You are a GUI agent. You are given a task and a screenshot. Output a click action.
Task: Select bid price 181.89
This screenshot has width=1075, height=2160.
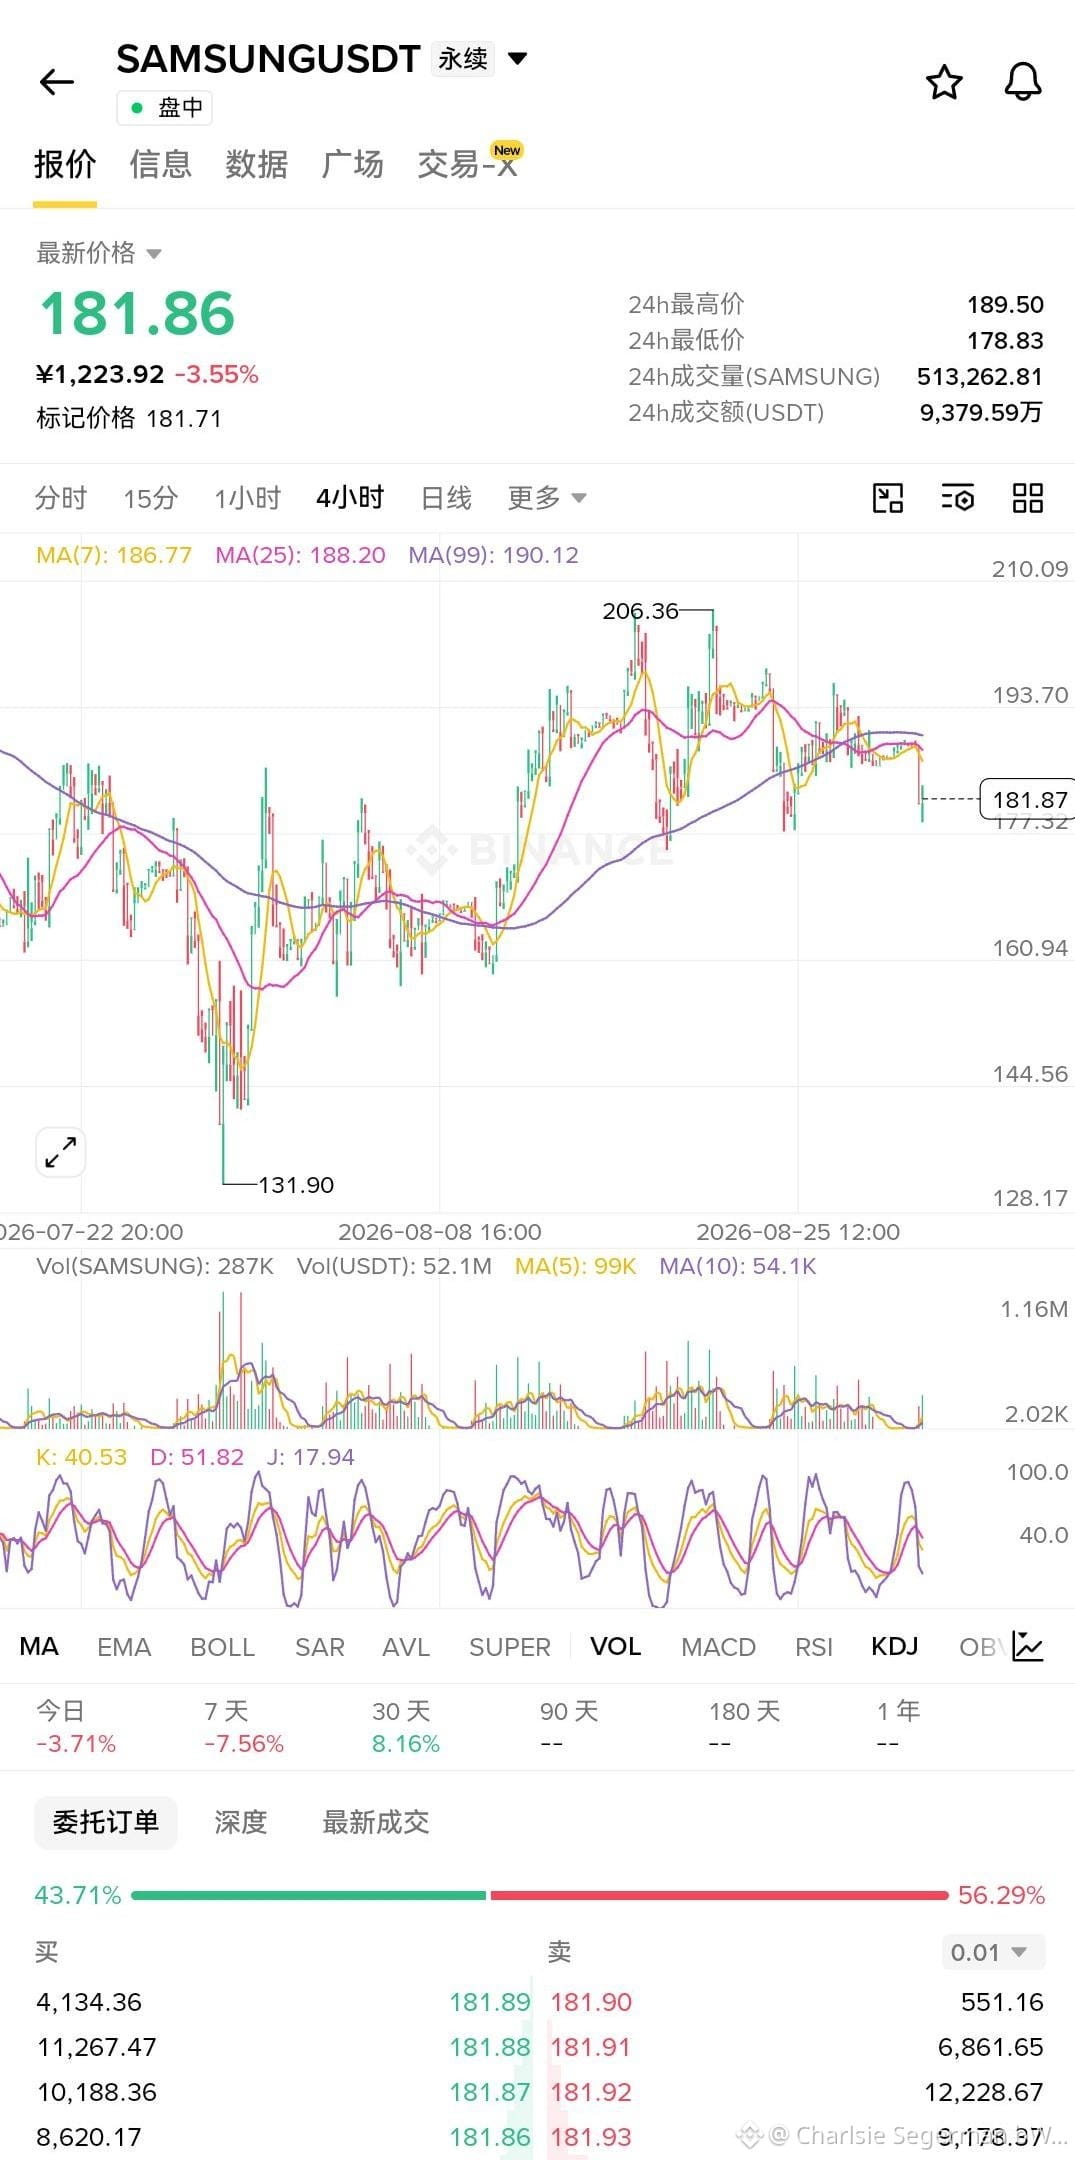(x=489, y=2002)
